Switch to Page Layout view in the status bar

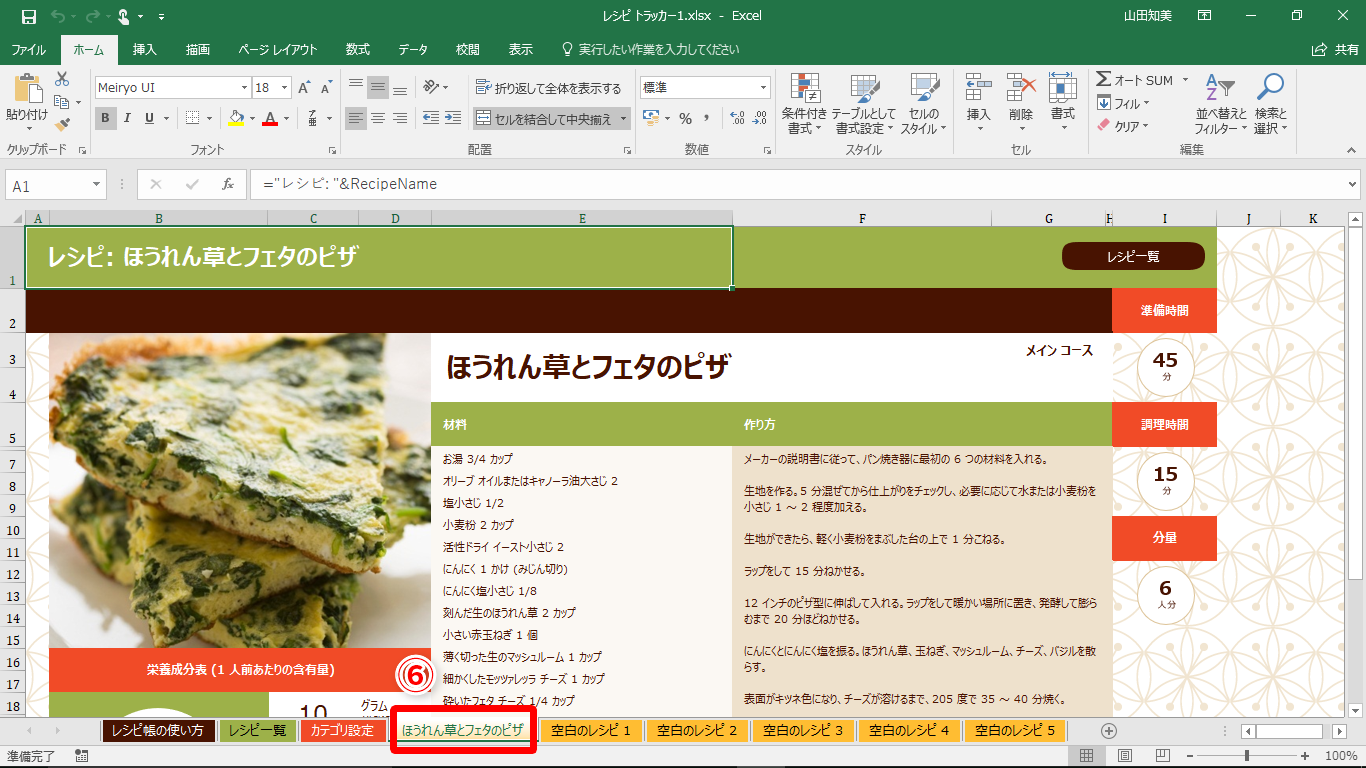pyautogui.click(x=1124, y=756)
